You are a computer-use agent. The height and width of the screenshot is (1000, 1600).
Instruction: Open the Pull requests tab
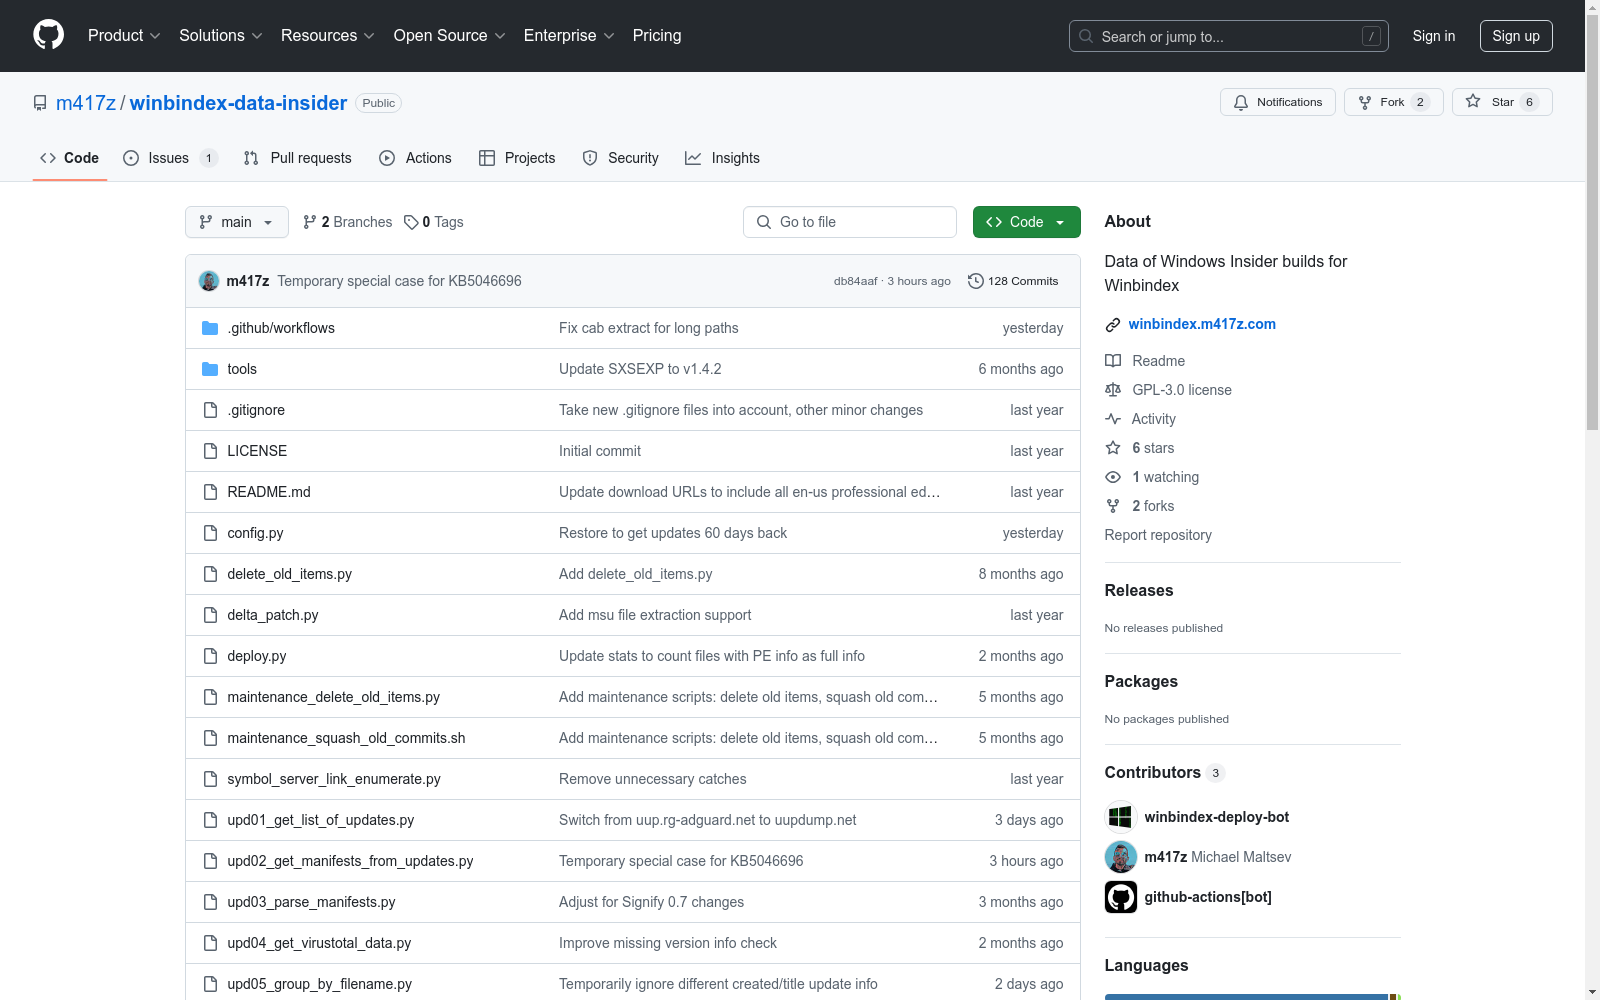pyautogui.click(x=298, y=158)
